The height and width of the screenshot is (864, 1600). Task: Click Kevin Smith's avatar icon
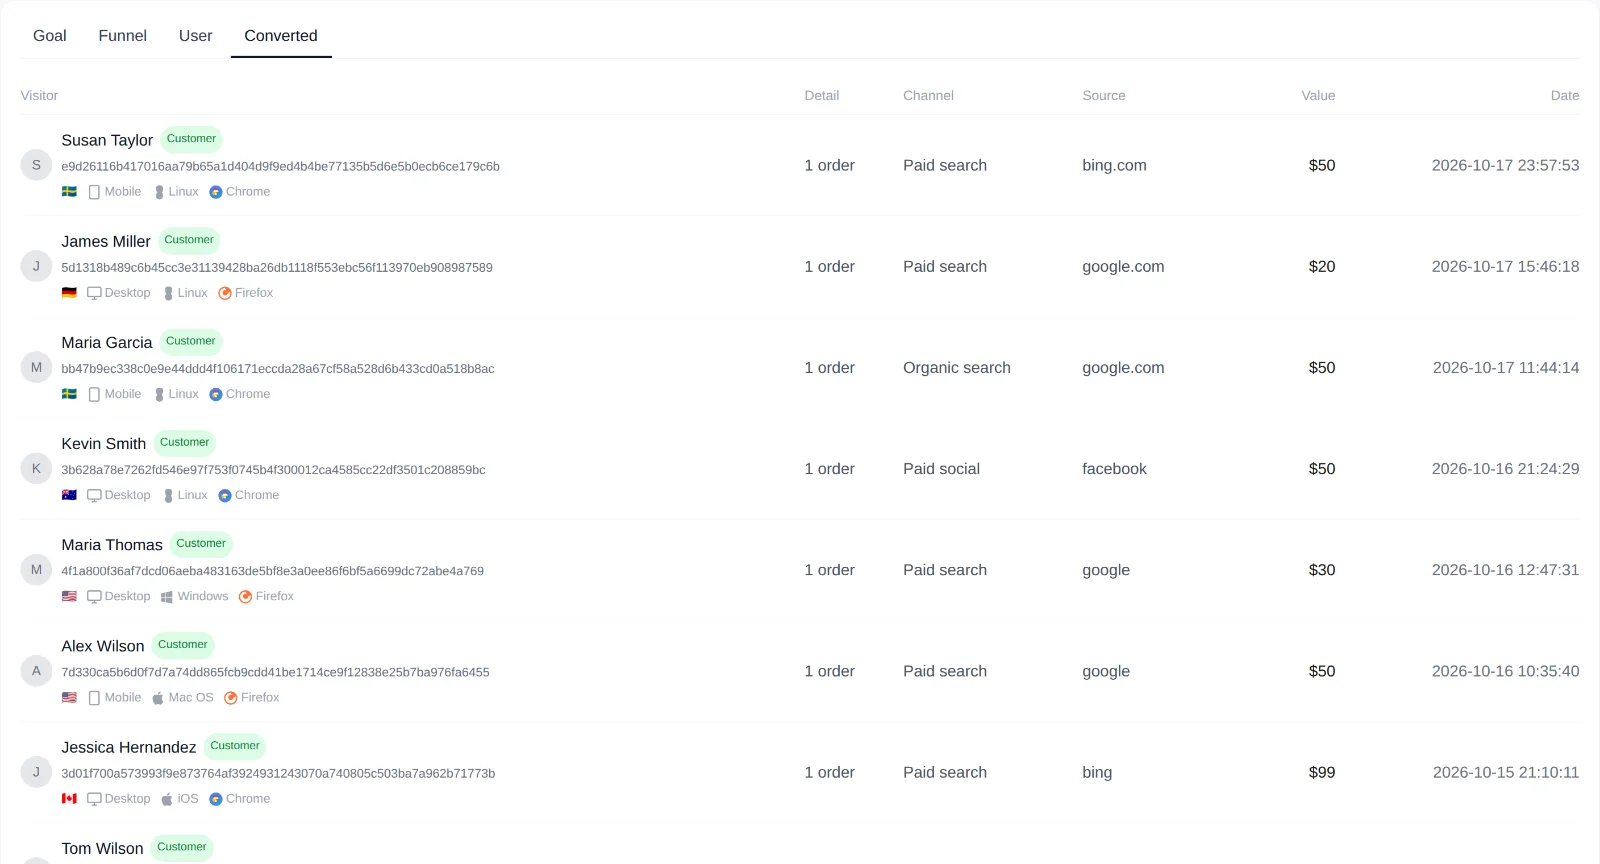point(36,468)
